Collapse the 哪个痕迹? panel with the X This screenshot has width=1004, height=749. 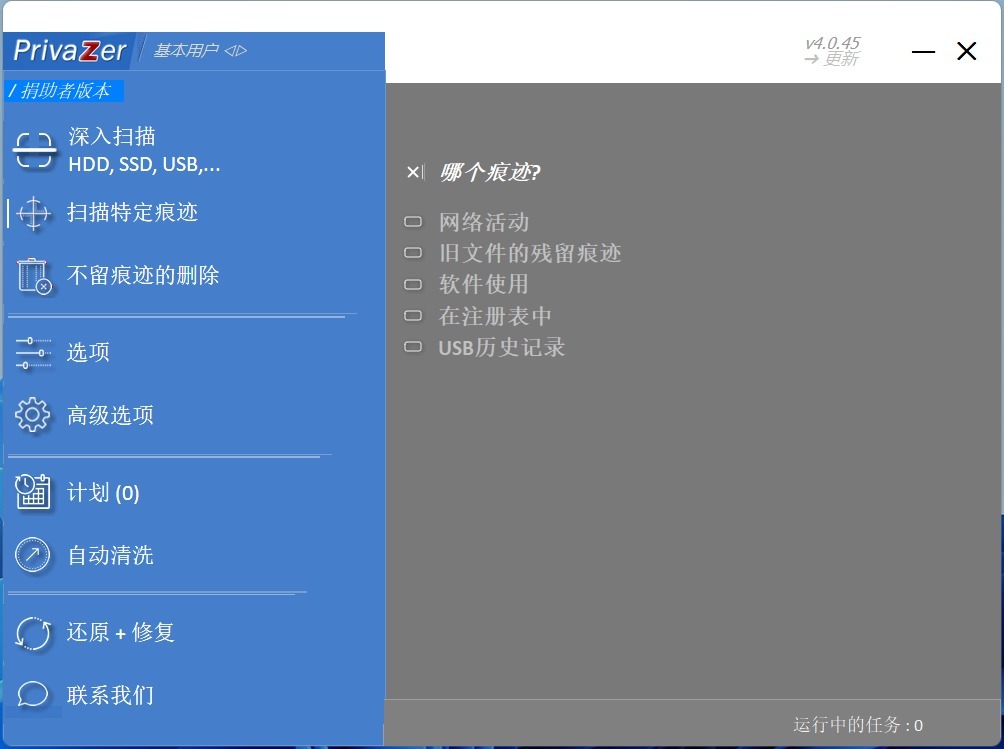414,173
